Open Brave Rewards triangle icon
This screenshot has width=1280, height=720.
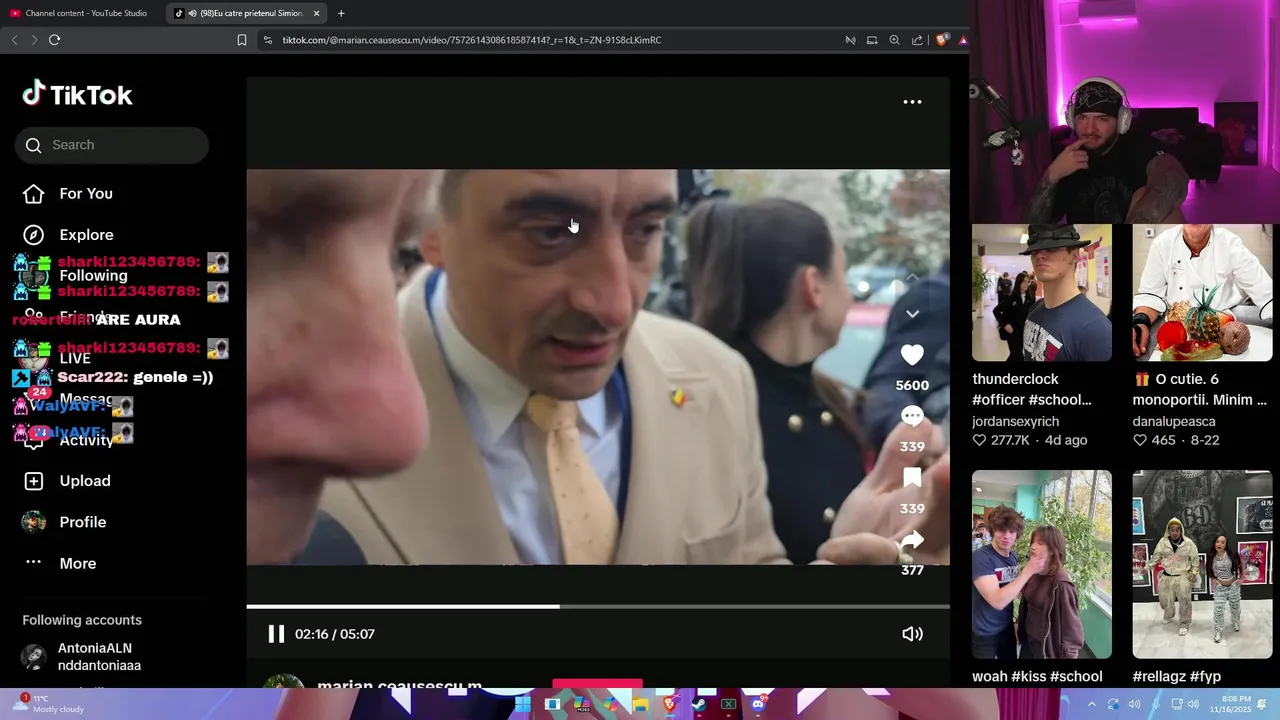[x=962, y=40]
